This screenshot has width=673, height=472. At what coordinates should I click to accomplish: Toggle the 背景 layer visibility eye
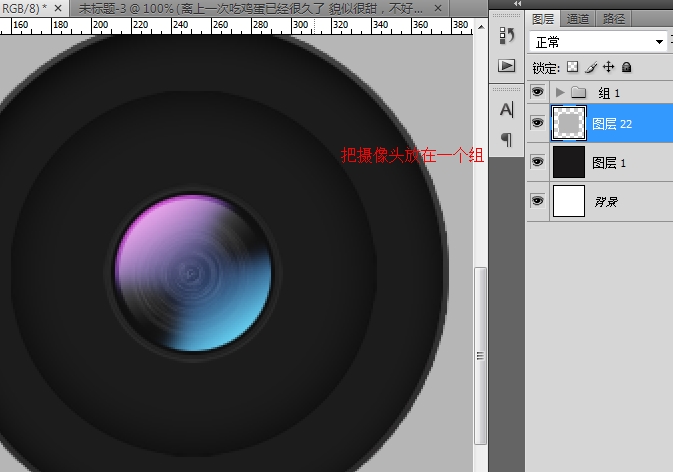point(538,201)
